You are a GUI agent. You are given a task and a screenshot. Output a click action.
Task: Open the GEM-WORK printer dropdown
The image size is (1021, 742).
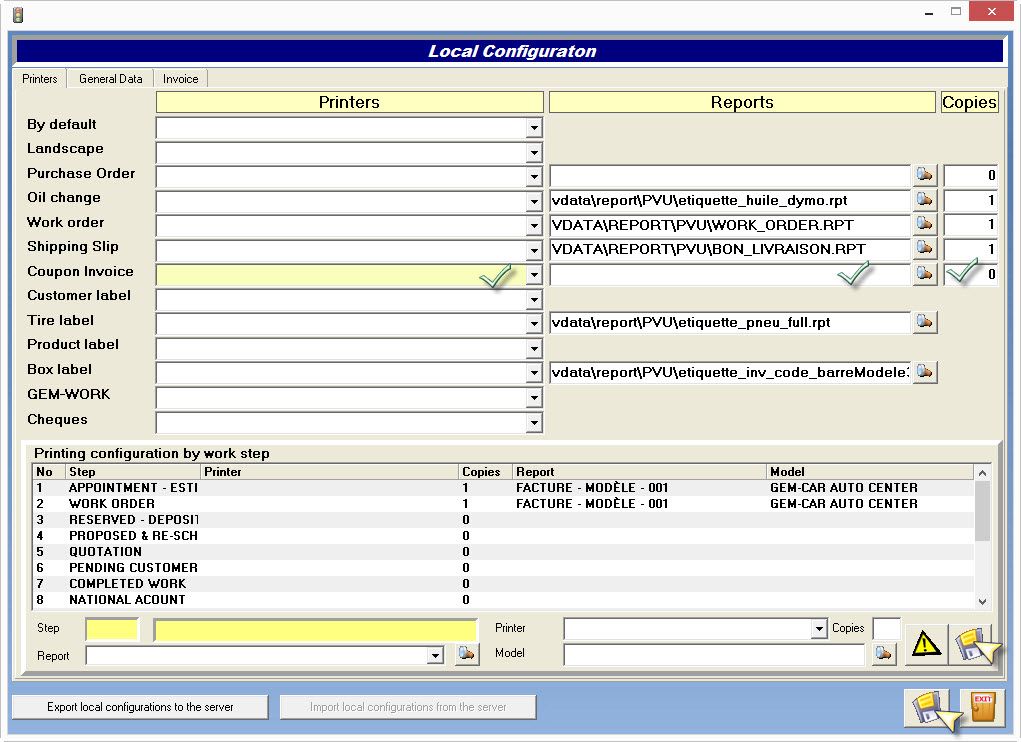[x=534, y=398]
